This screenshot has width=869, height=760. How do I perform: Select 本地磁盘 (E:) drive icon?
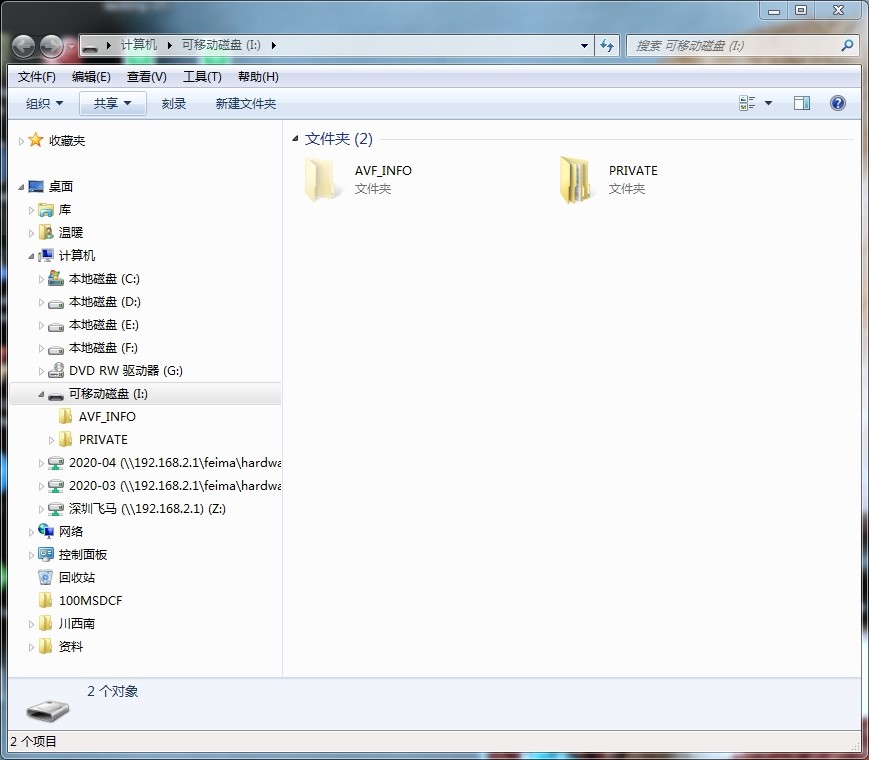(x=56, y=326)
